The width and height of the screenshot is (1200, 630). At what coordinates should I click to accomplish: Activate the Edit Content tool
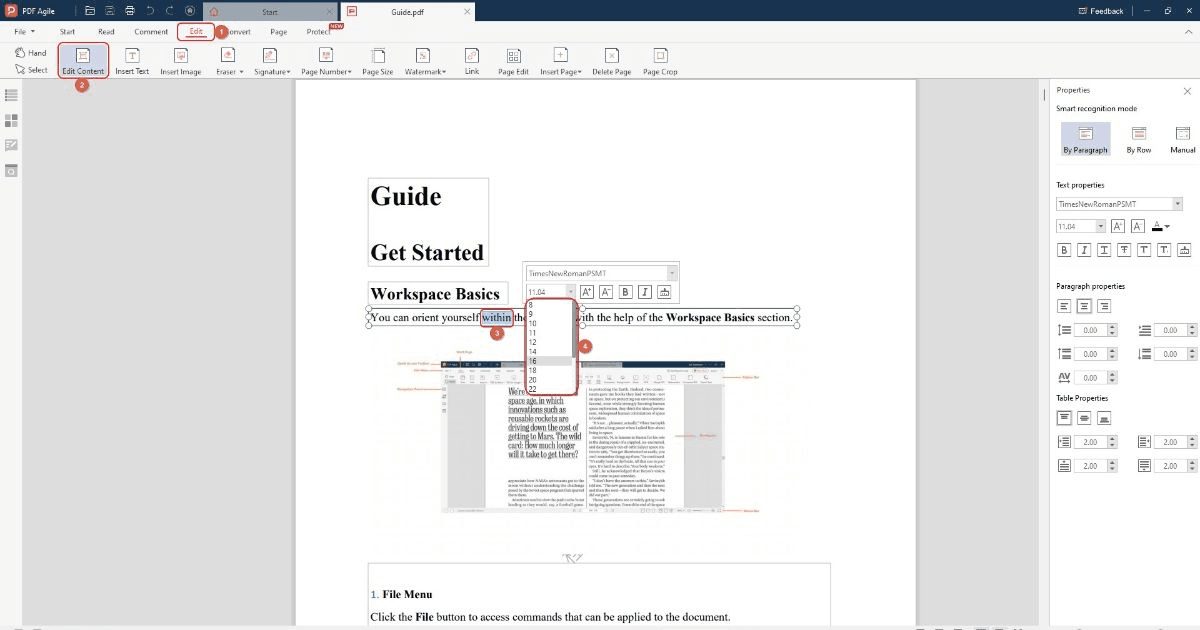click(x=83, y=61)
